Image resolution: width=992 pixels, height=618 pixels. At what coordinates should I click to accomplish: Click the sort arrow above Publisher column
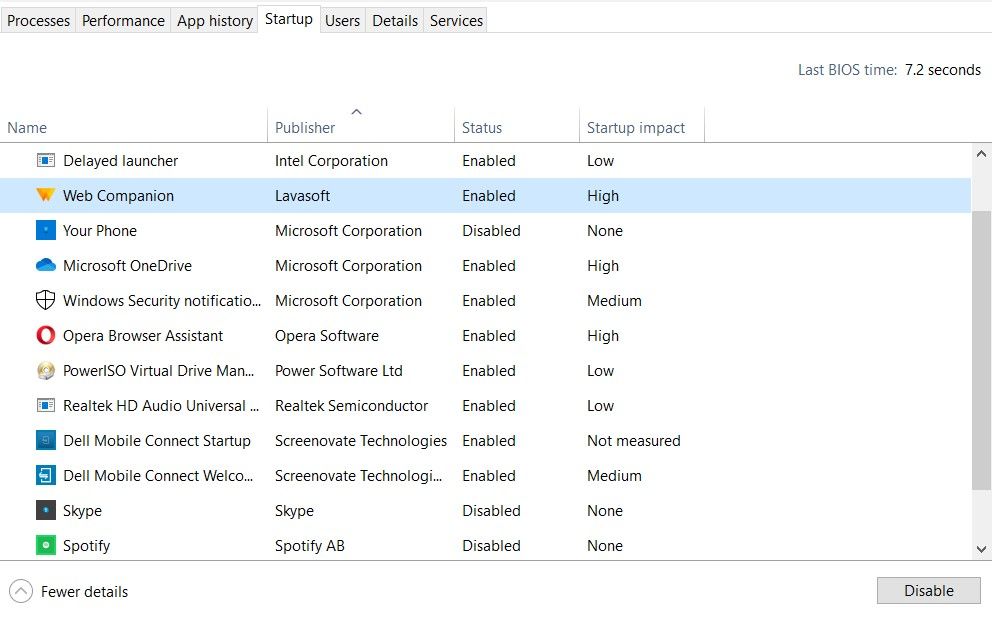tap(356, 112)
